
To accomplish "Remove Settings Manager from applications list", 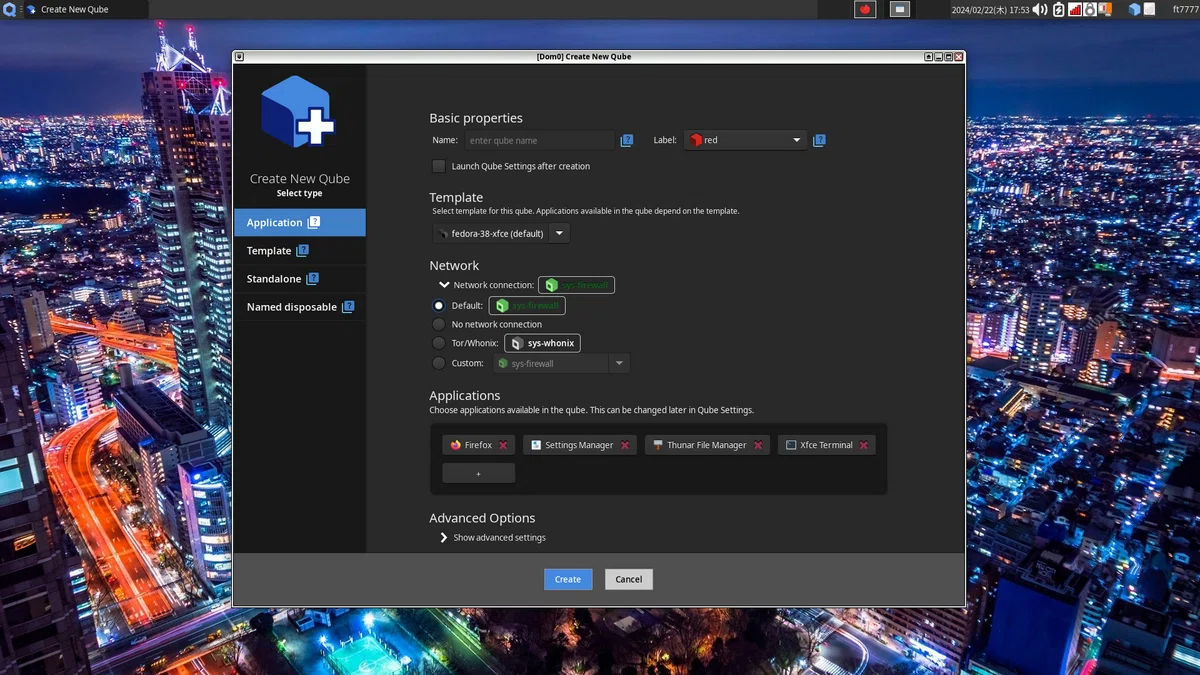I will click(x=625, y=445).
